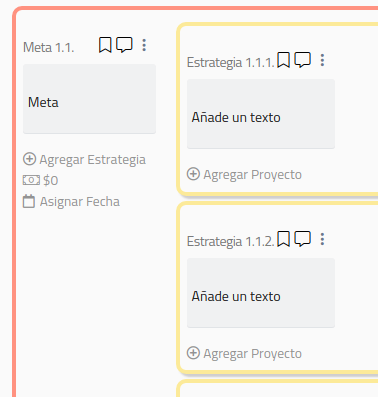This screenshot has width=378, height=397.
Task: Click the plus icon next to Agregar Estrategia
Action: pyautogui.click(x=29, y=159)
